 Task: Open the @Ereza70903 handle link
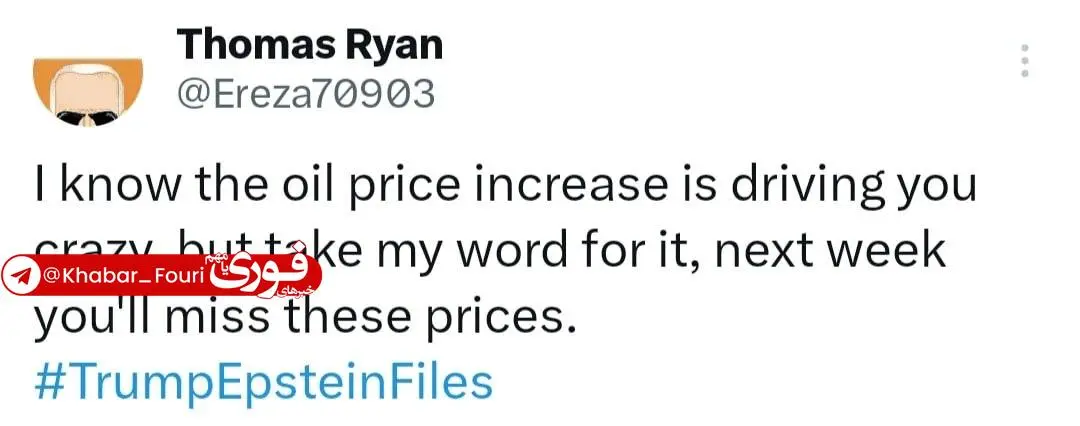click(306, 94)
